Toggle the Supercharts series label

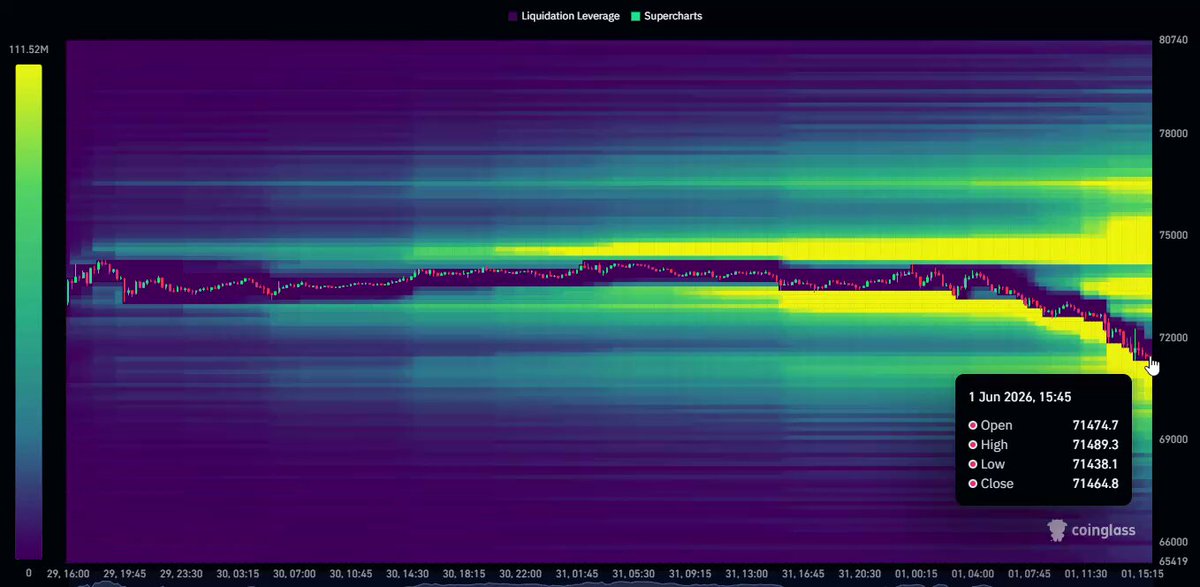pyautogui.click(x=674, y=17)
